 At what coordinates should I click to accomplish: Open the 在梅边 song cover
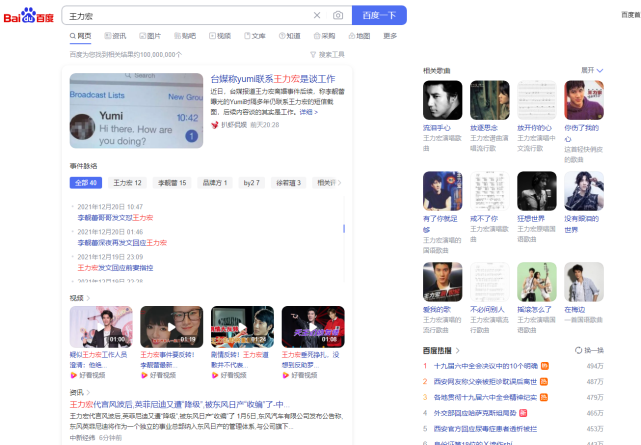point(584,282)
